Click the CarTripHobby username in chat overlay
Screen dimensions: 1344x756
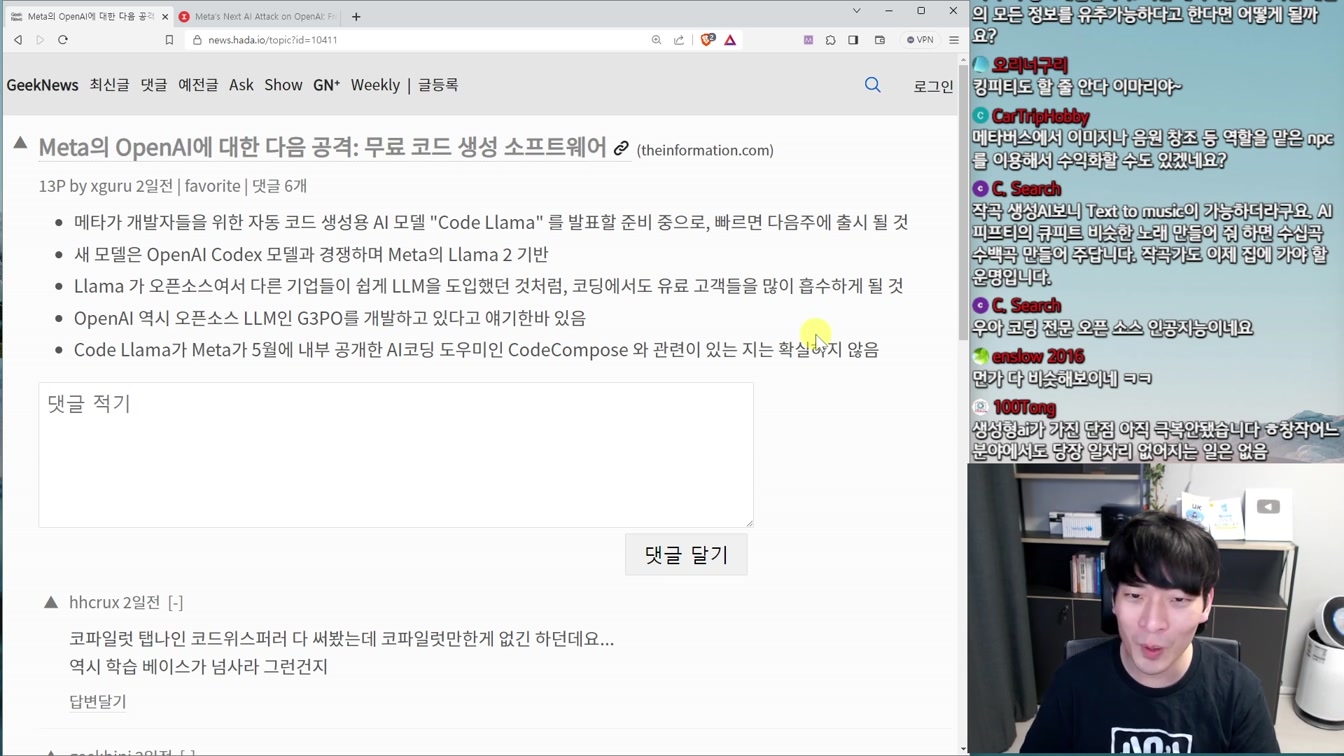pos(1041,117)
